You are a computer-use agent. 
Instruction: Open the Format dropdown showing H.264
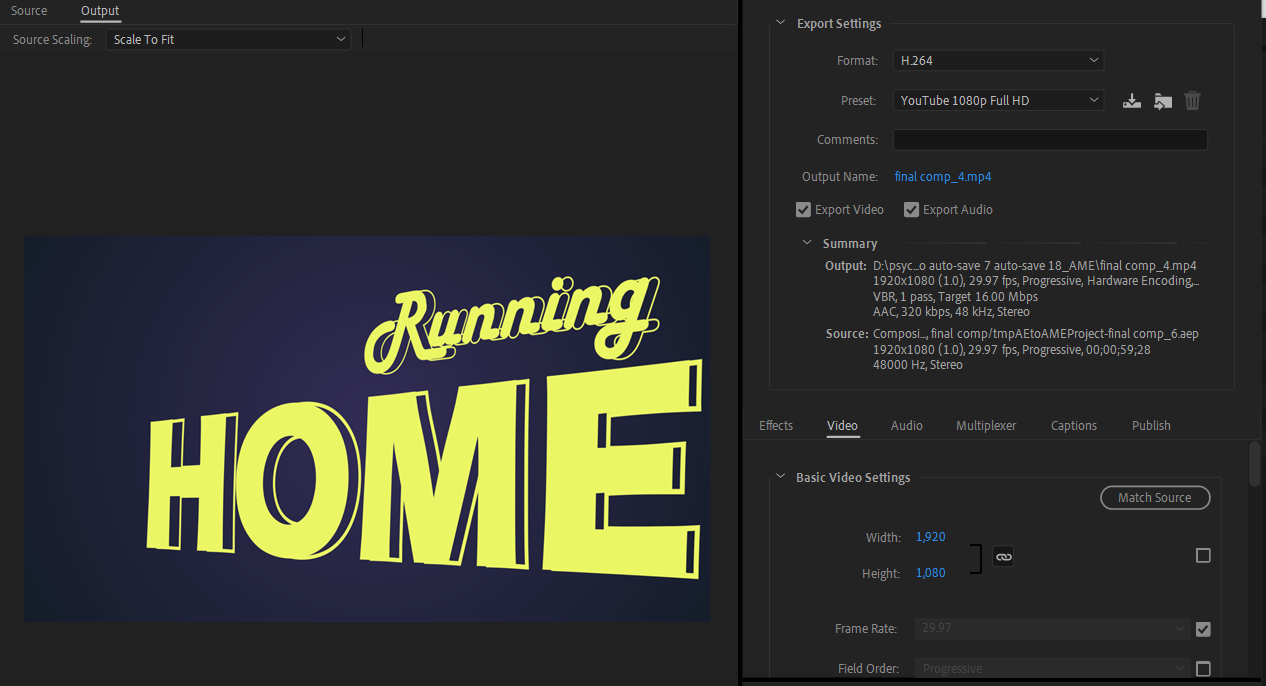[x=998, y=60]
